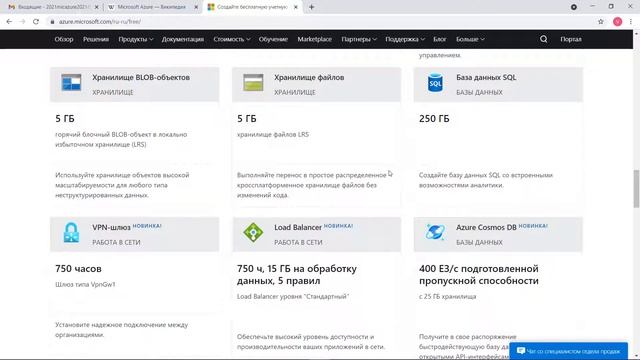Viewport: 640px width, 360px height.
Task: Click the Load Balancer card title
Action: (298, 227)
